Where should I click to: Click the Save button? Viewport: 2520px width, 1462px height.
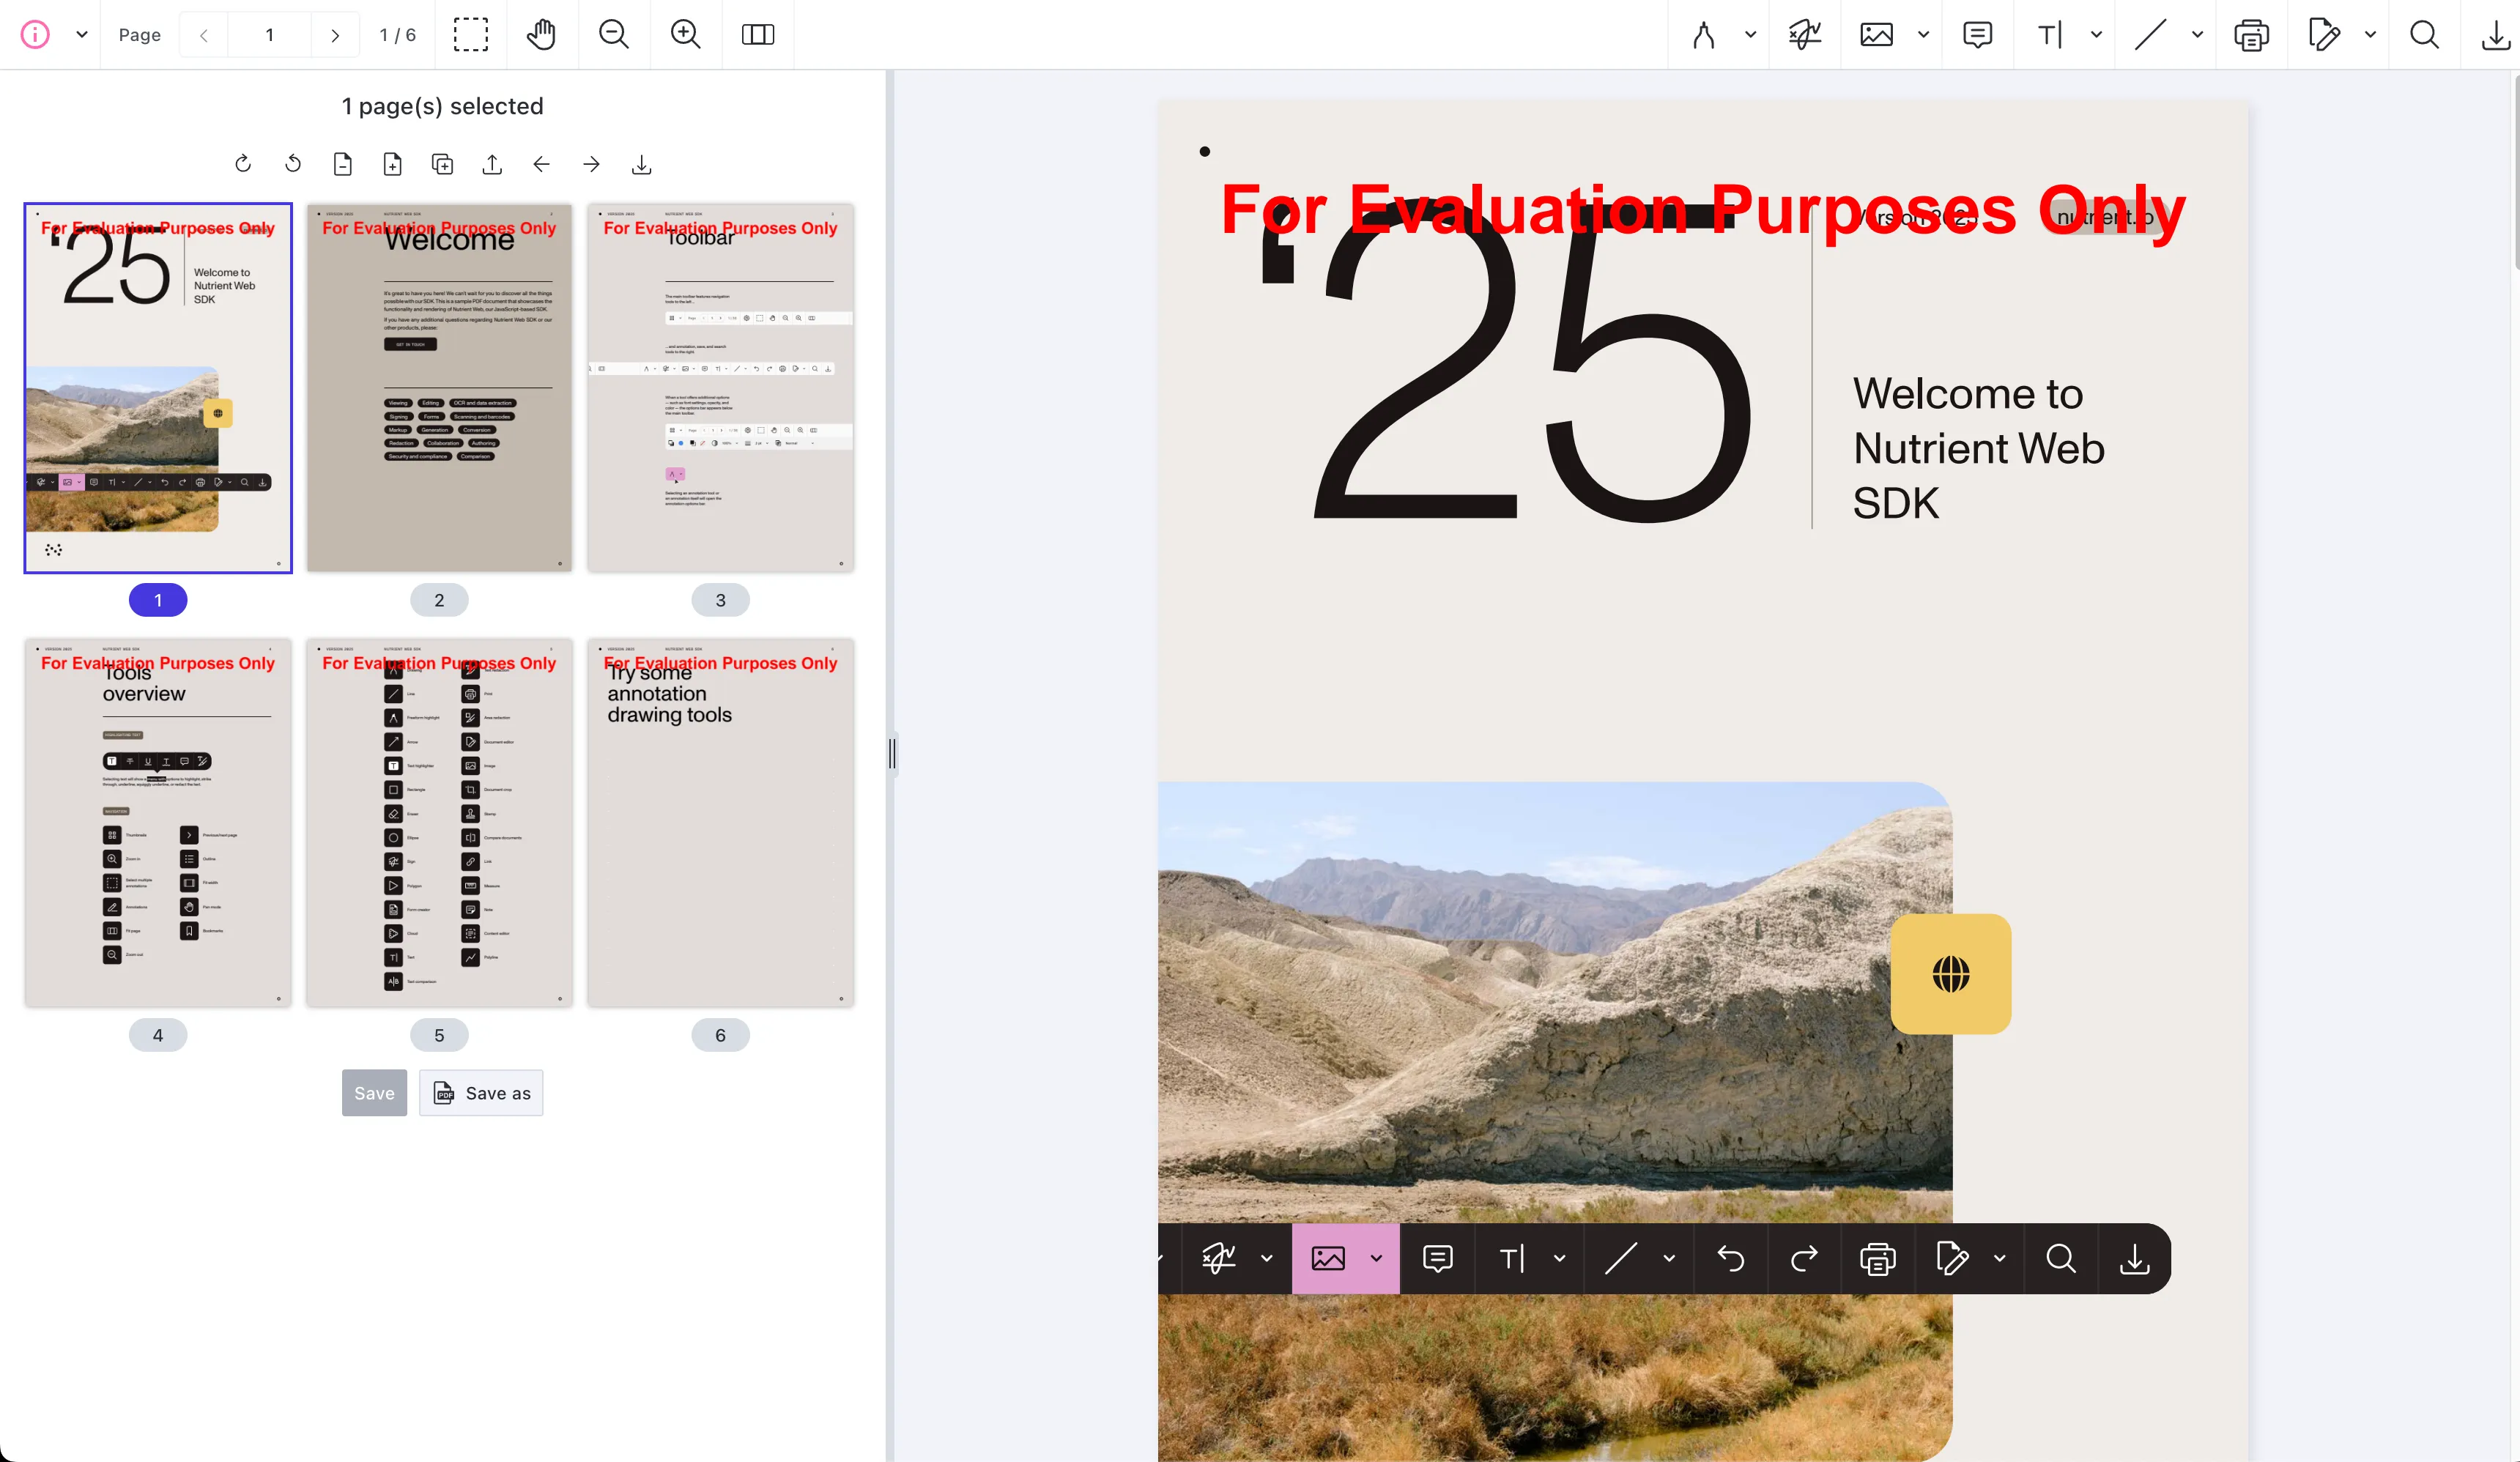point(374,1093)
